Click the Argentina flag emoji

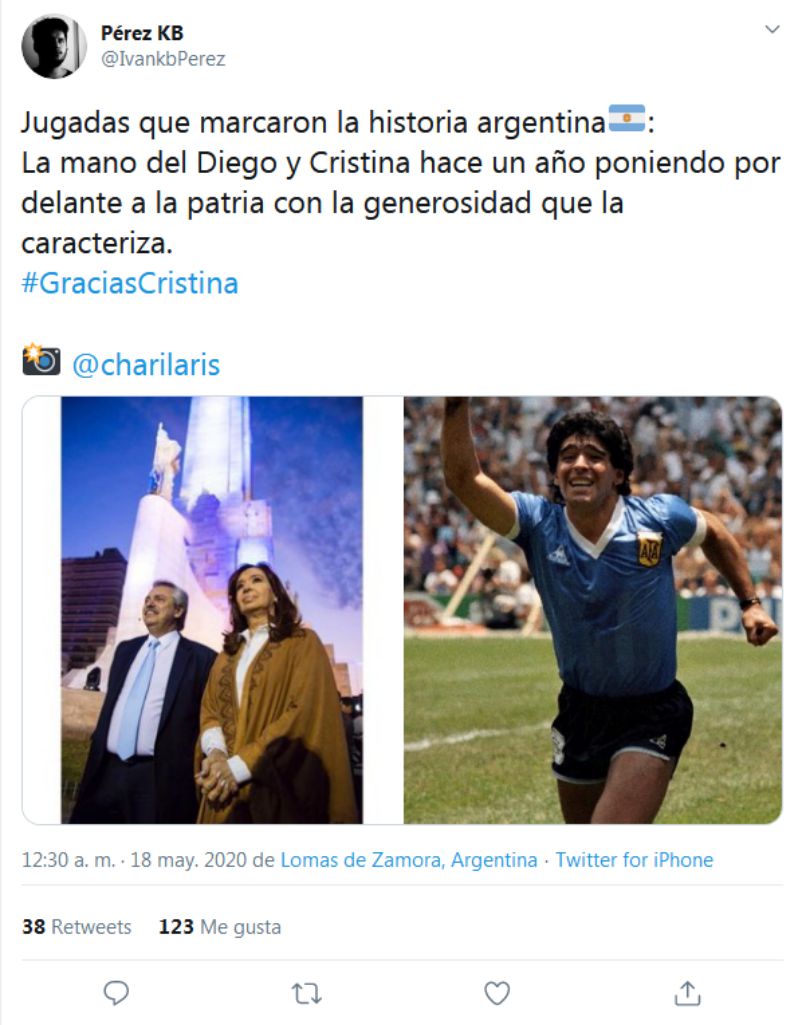(627, 119)
